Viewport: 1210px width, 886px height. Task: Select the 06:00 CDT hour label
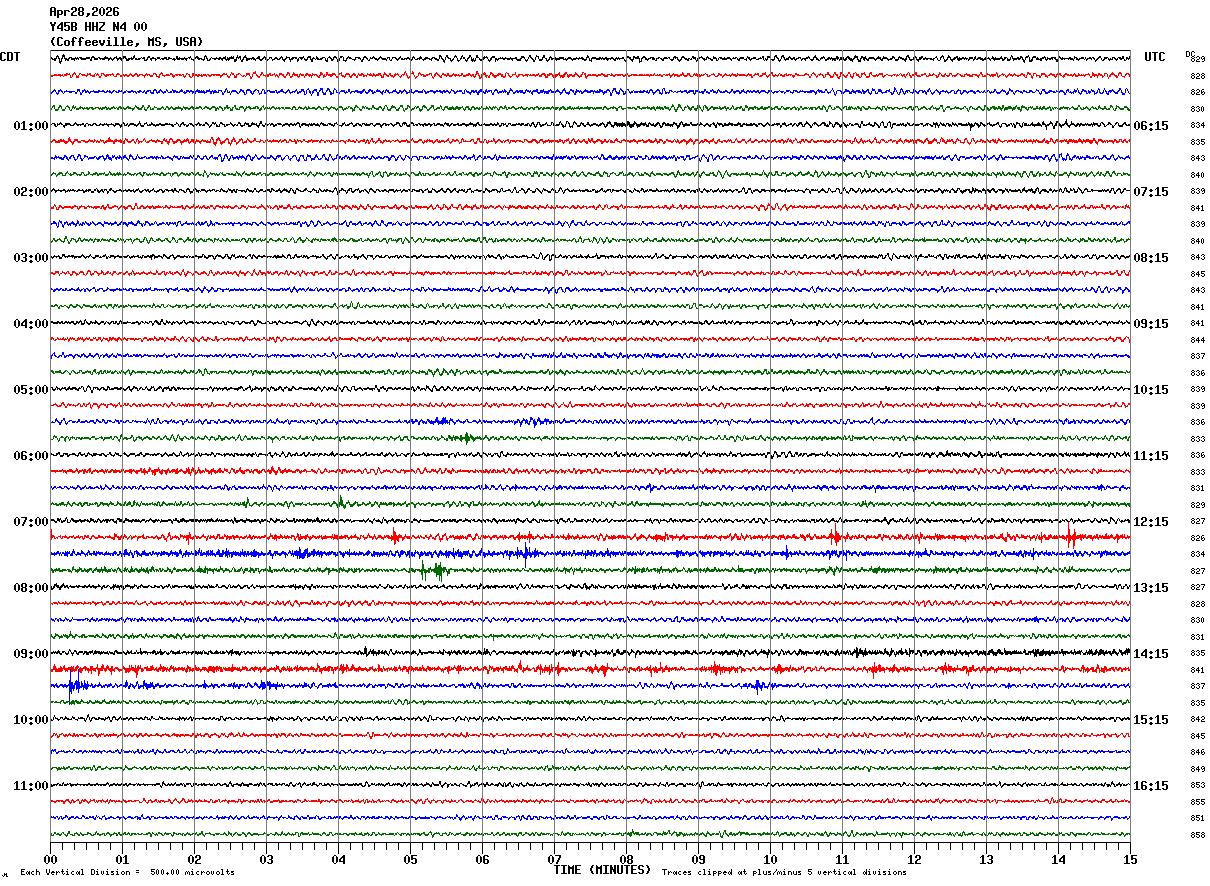31,456
